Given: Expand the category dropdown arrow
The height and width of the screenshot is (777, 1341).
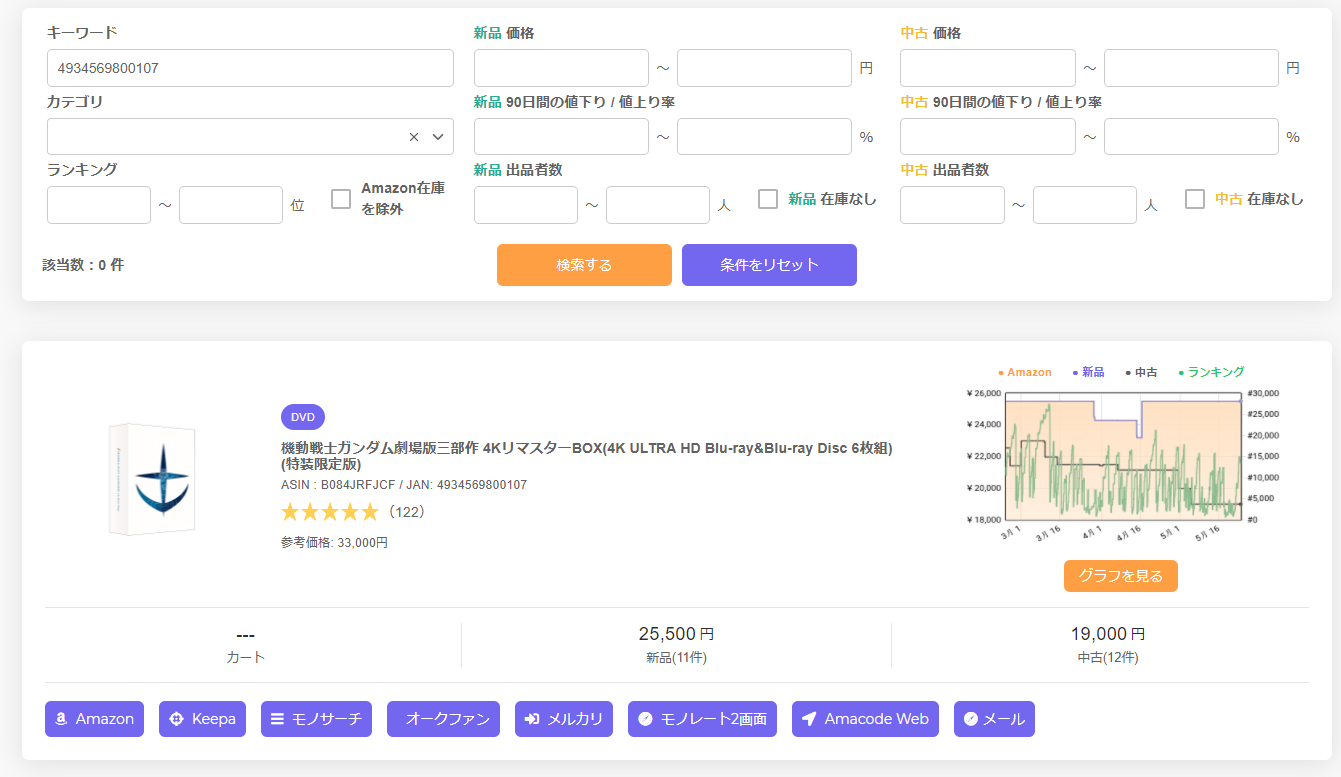Looking at the screenshot, I should point(438,137).
